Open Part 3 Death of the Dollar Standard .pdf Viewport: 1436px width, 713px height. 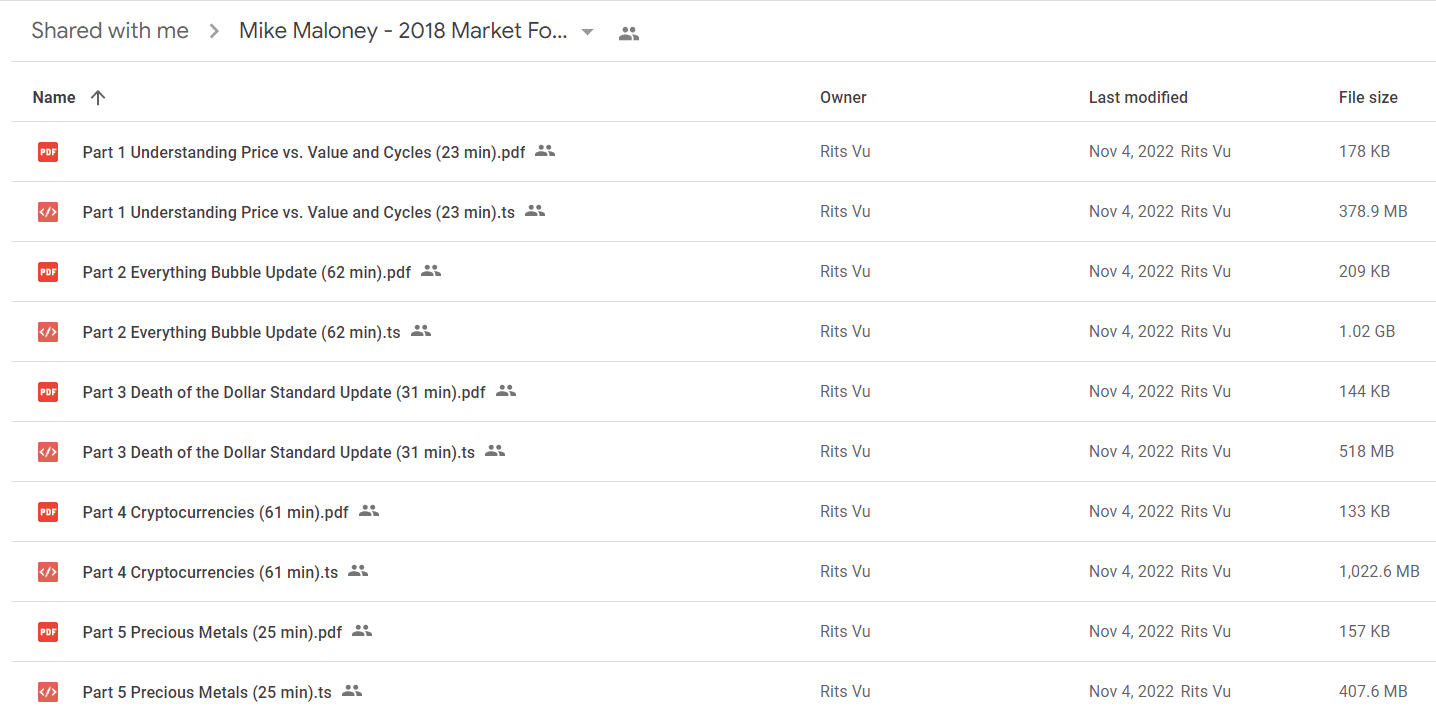pos(284,392)
